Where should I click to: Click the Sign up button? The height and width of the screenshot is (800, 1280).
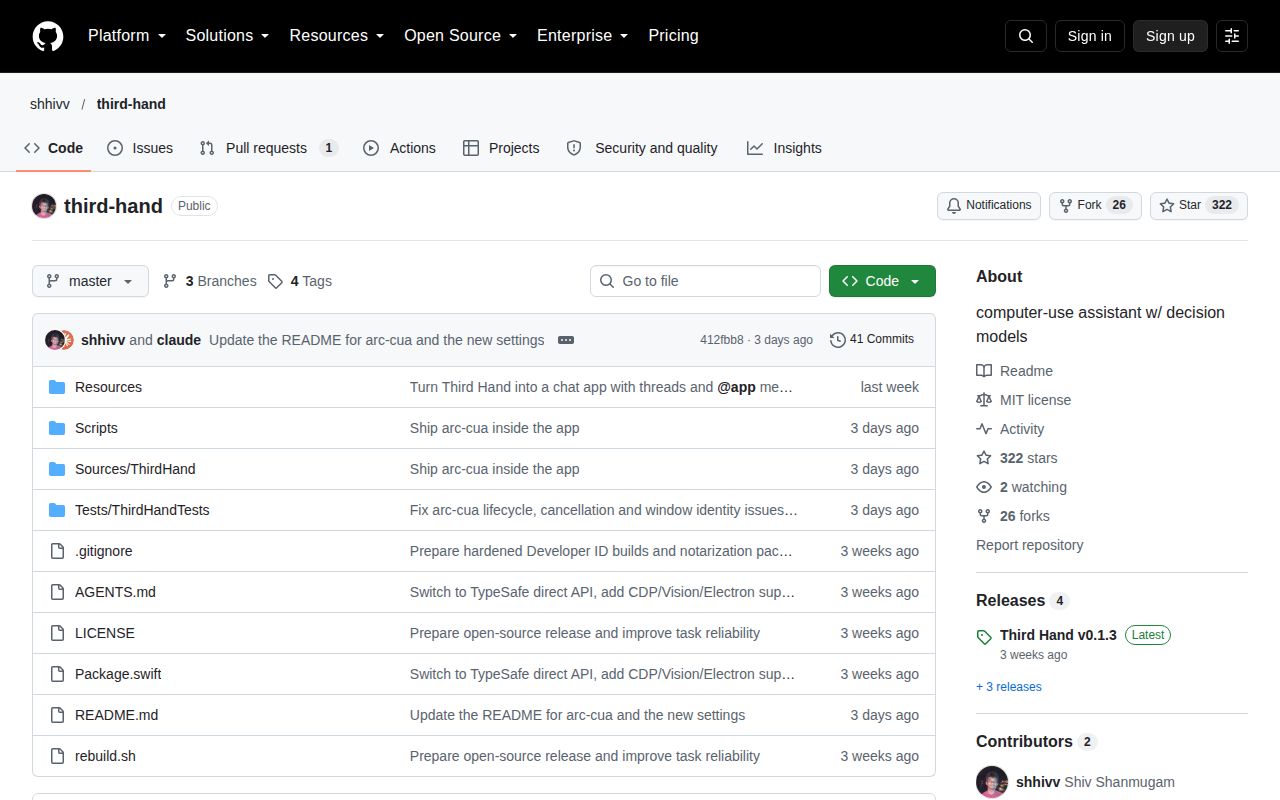(x=1170, y=36)
